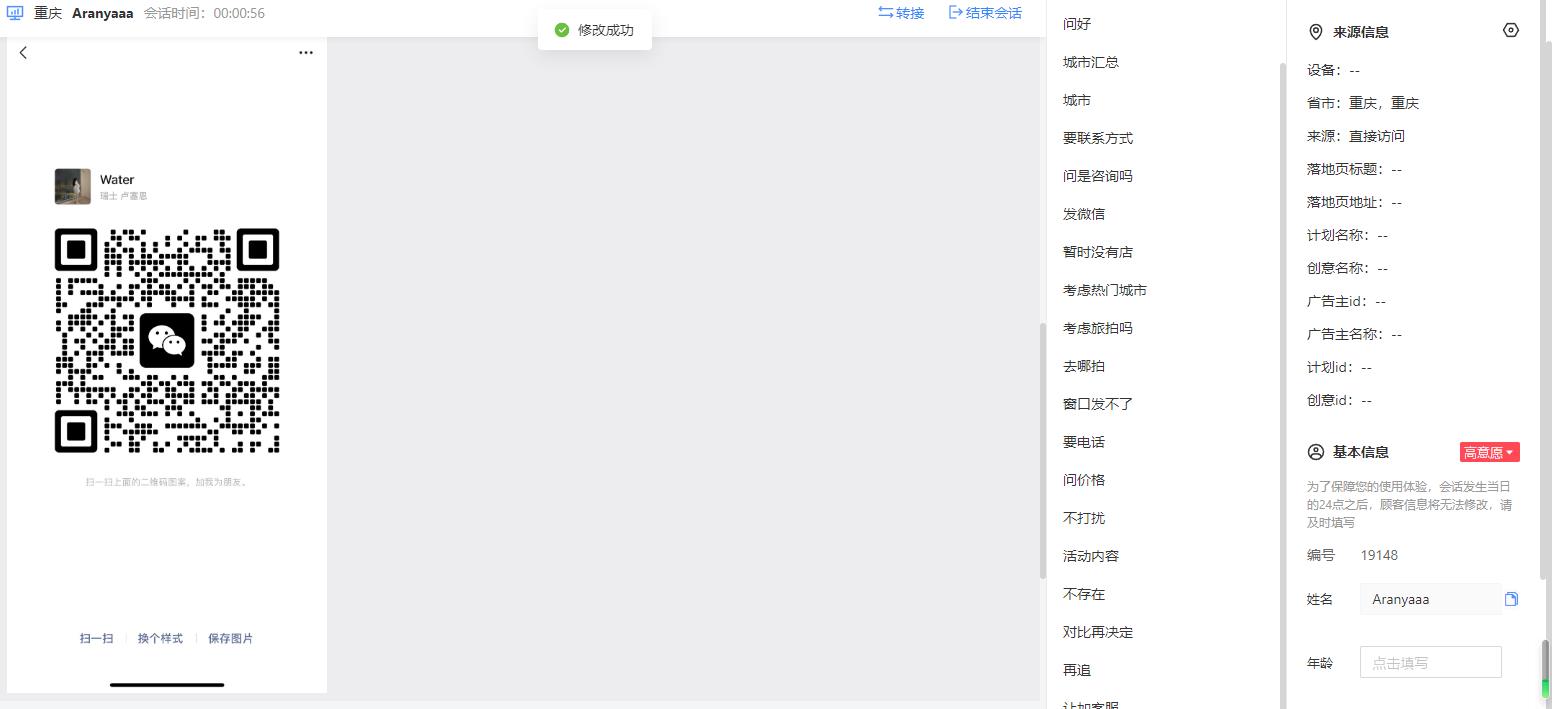Select the 再追 quick reply
This screenshot has width=1552, height=709.
point(1077,670)
